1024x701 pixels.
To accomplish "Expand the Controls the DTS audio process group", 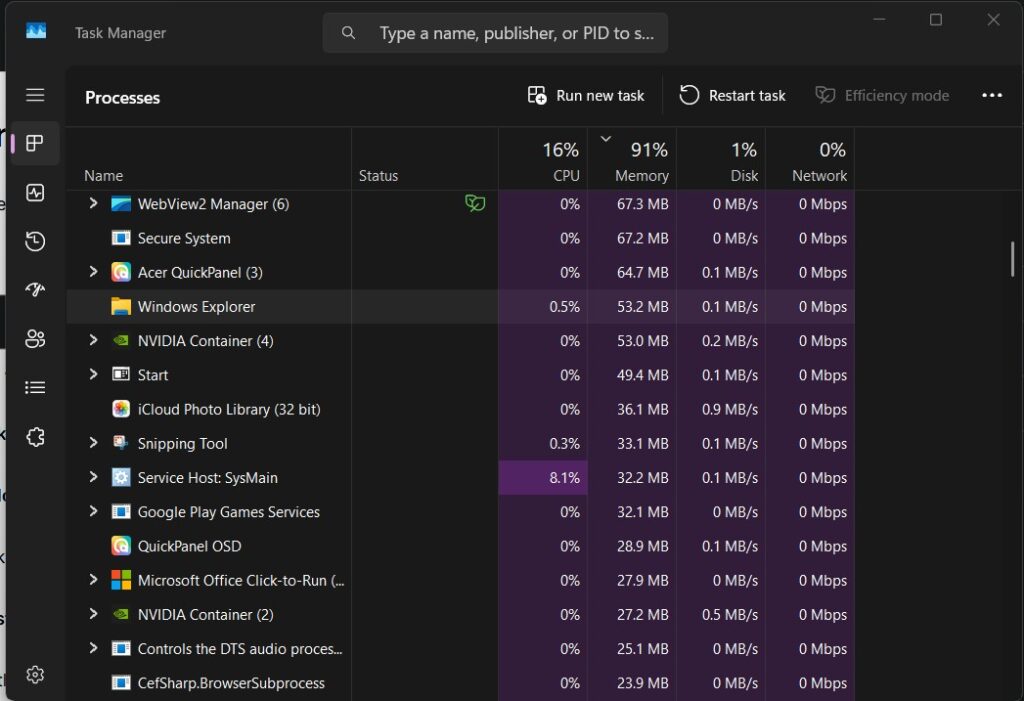I will click(93, 648).
